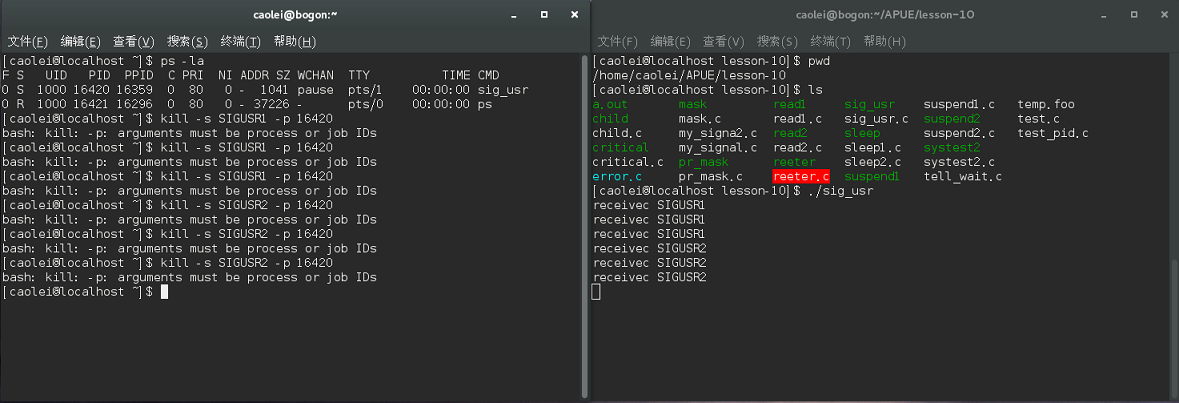Click the 'critical.c' file name
Viewport: 1179px width, 403px height.
pos(628,162)
